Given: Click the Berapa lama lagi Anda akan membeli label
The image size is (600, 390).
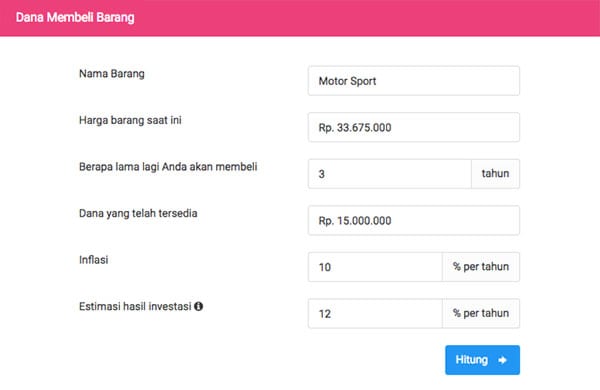Looking at the screenshot, I should click(x=168, y=167).
